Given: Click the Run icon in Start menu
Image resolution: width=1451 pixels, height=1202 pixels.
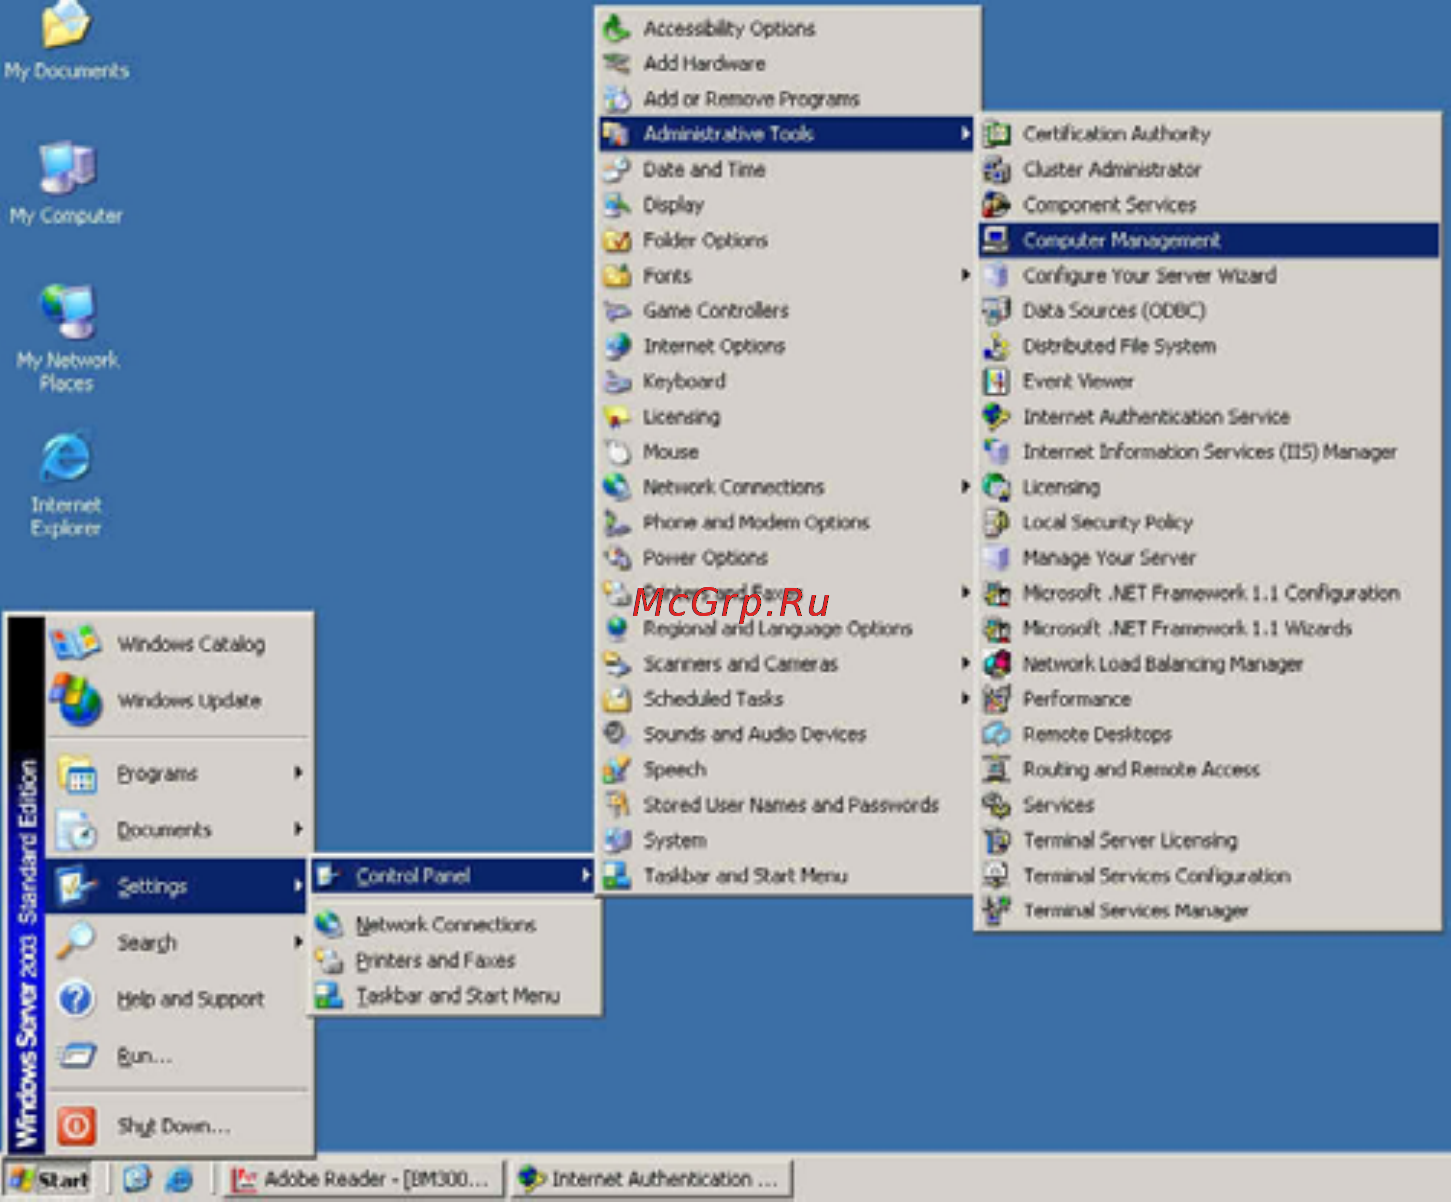Looking at the screenshot, I should pyautogui.click(x=76, y=1055).
